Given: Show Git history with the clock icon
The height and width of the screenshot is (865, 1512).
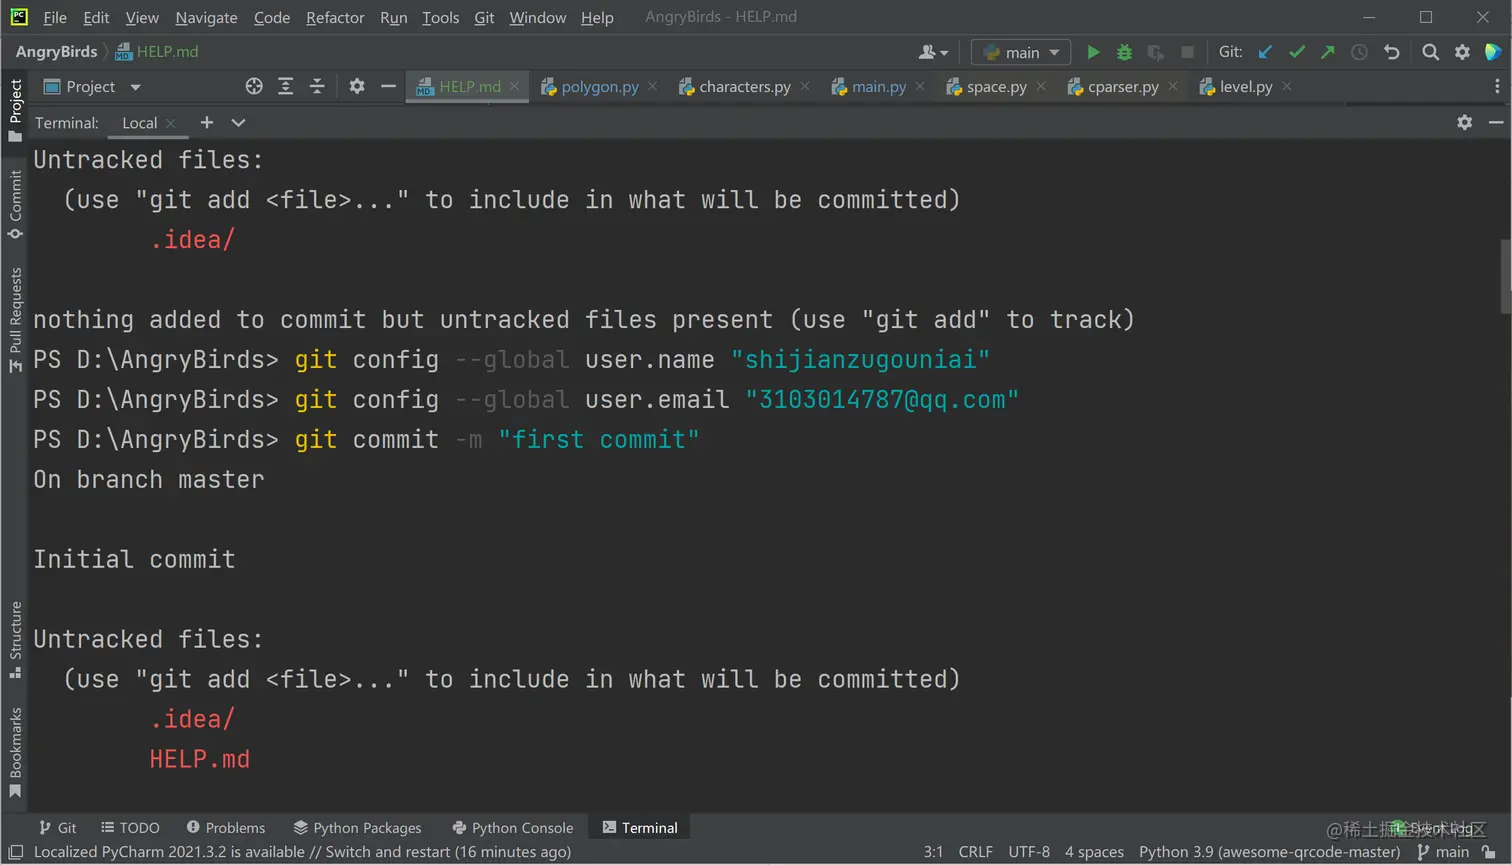Looking at the screenshot, I should pyautogui.click(x=1359, y=52).
